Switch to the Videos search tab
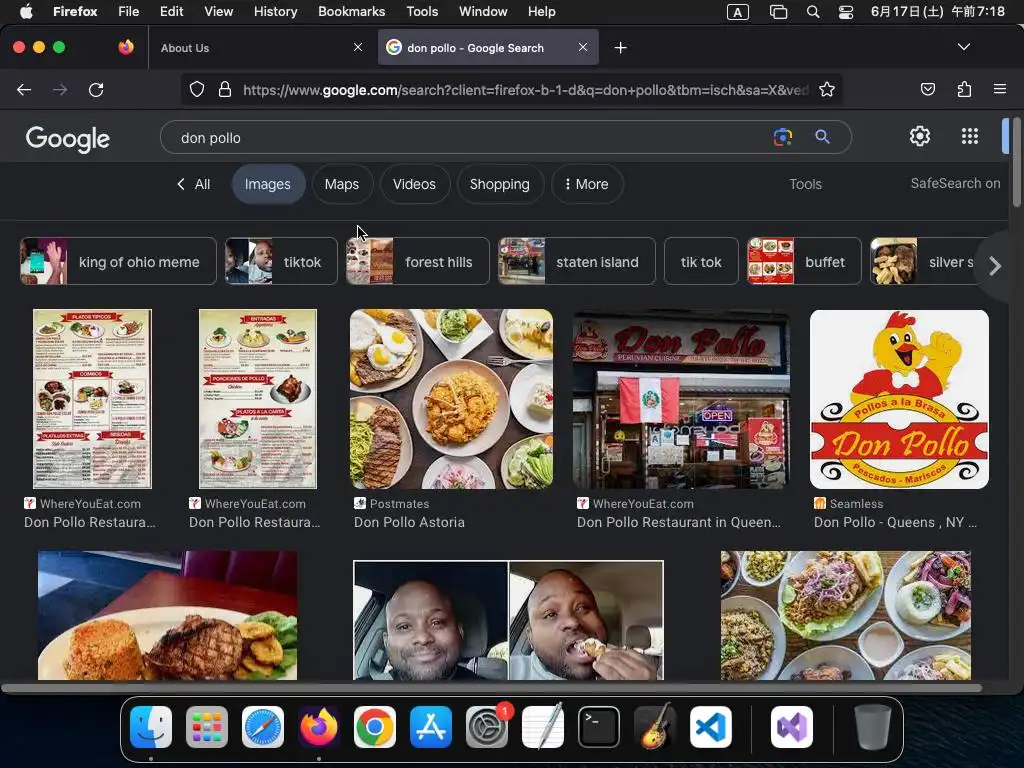Image resolution: width=1024 pixels, height=768 pixels. point(414,184)
